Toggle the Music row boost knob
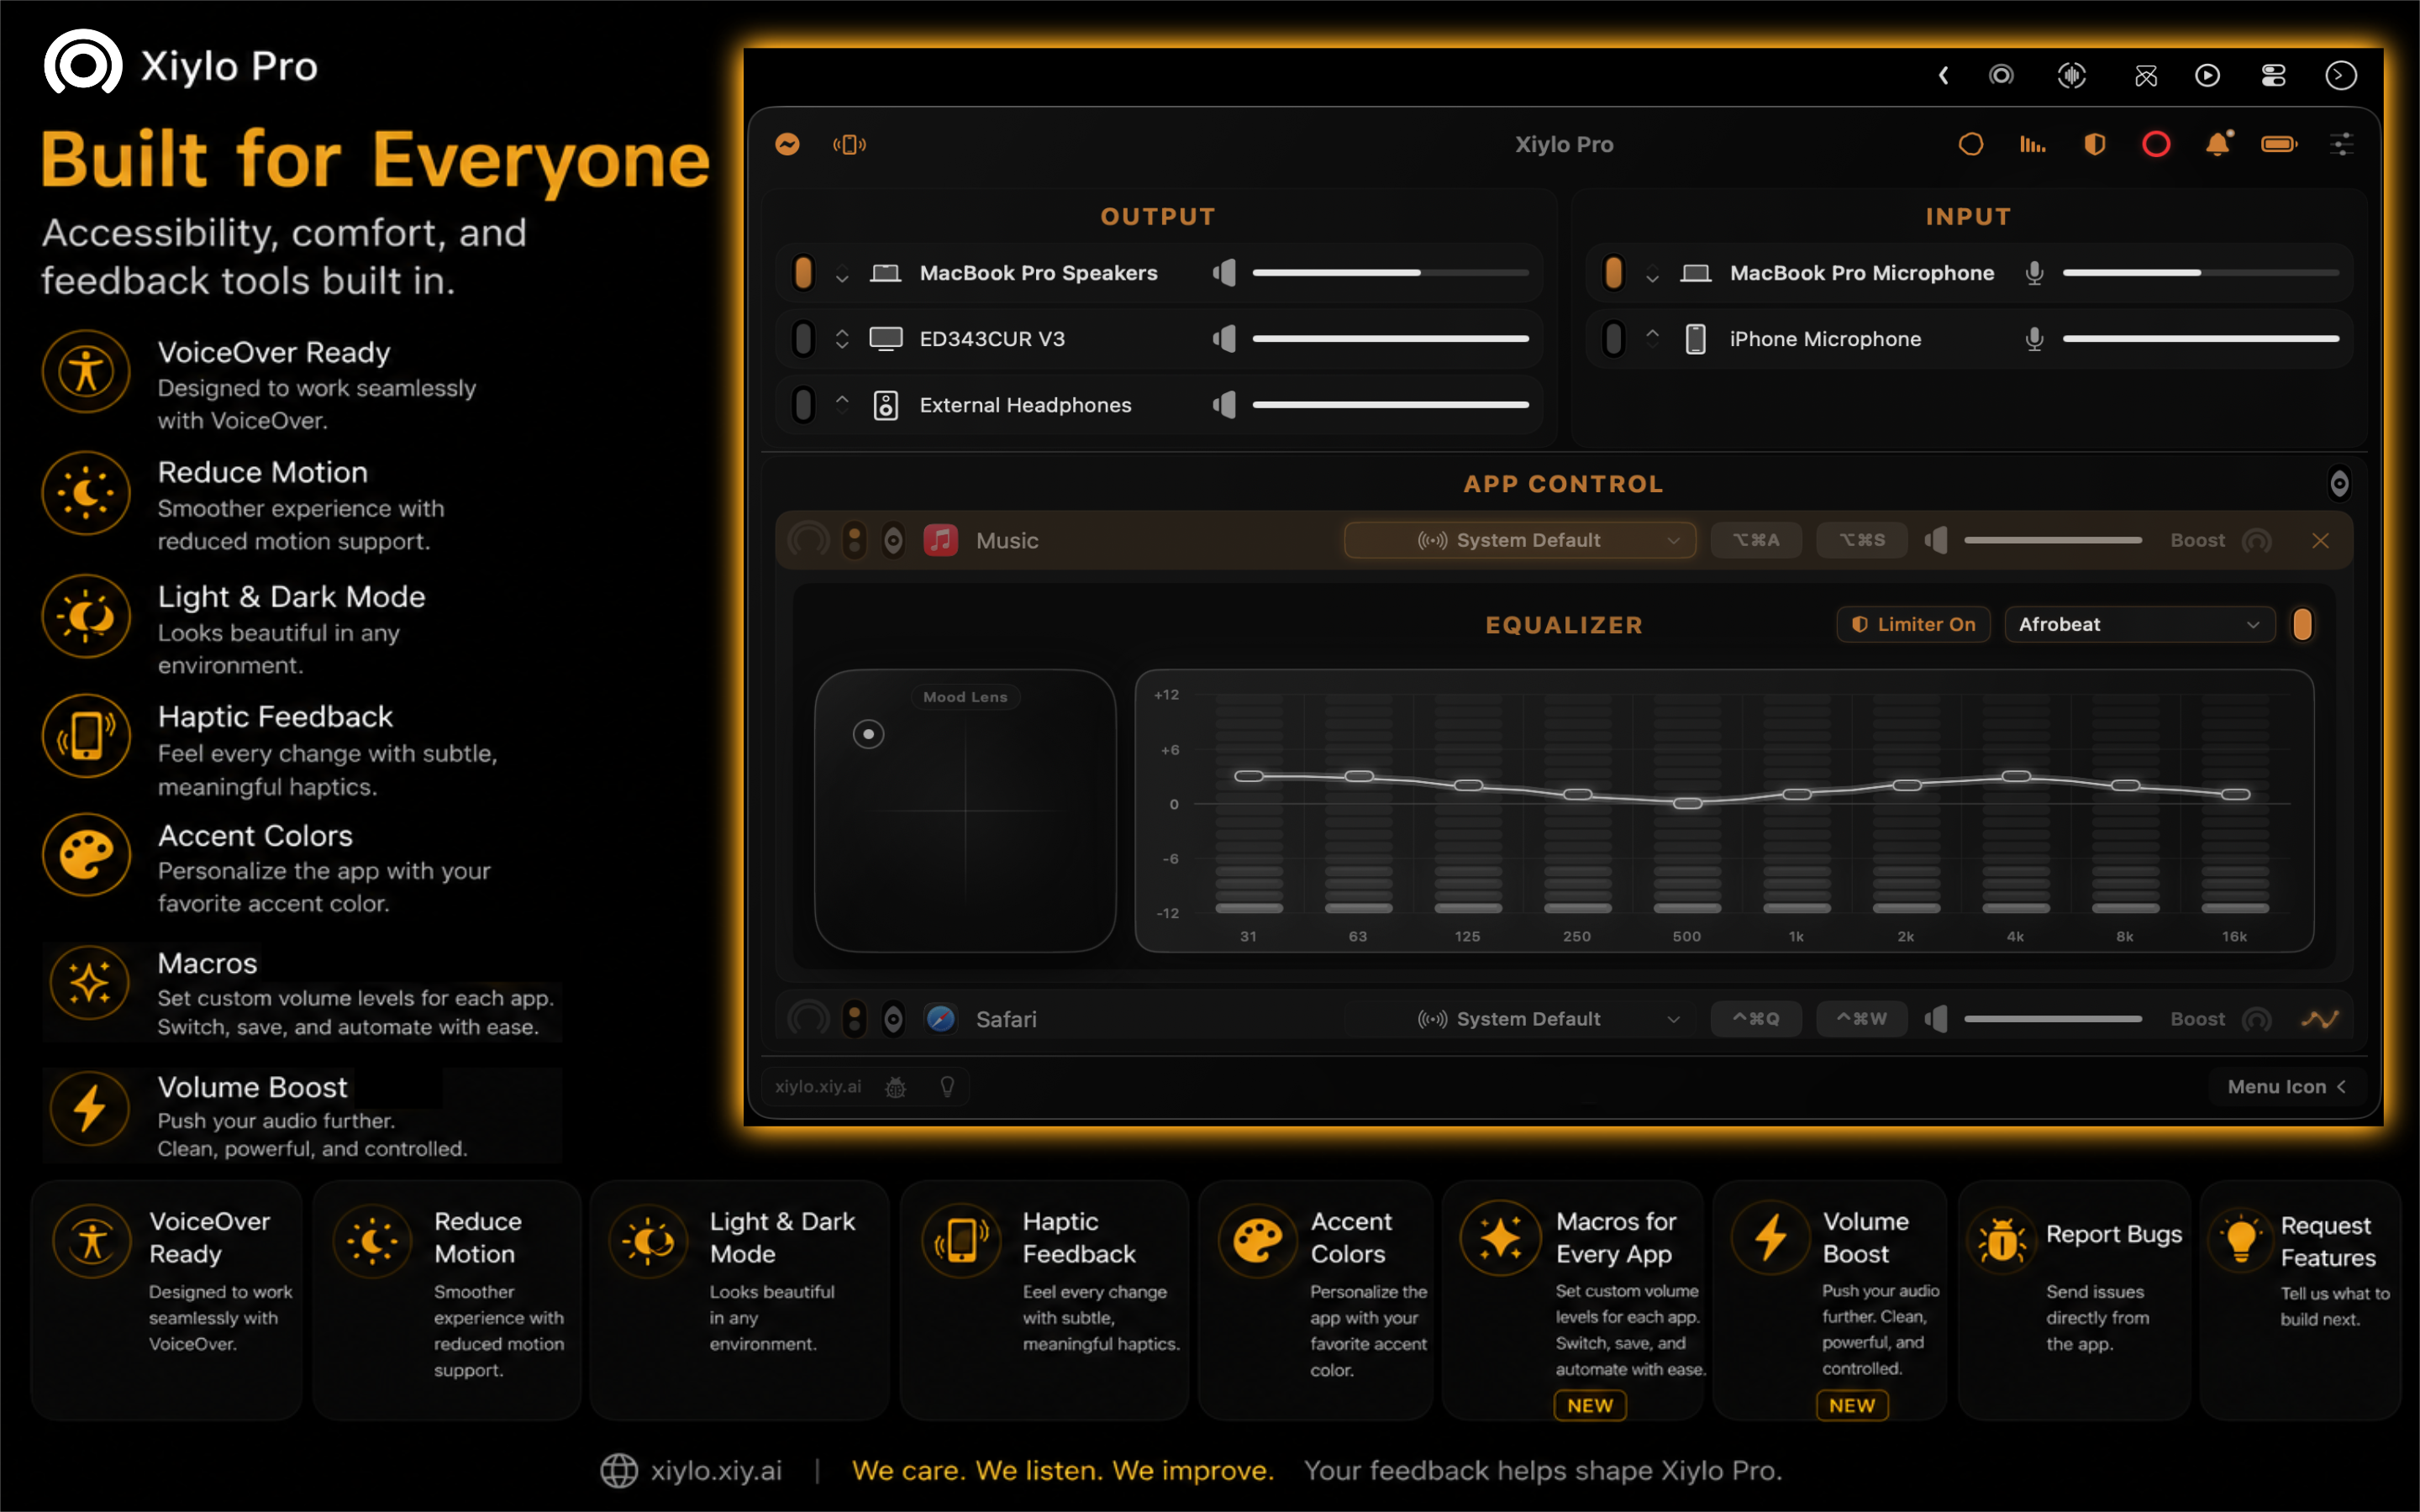 click(2257, 540)
